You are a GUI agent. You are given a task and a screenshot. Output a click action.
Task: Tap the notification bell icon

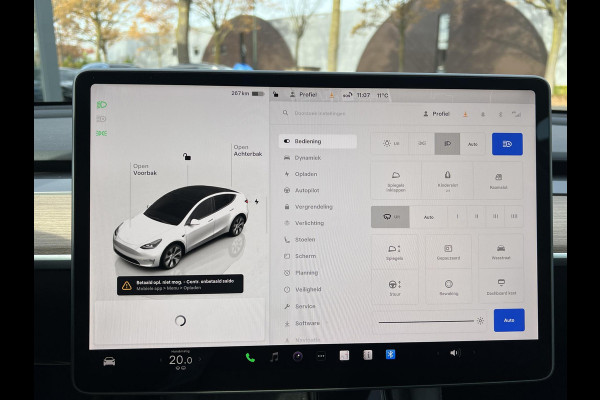coord(483,114)
